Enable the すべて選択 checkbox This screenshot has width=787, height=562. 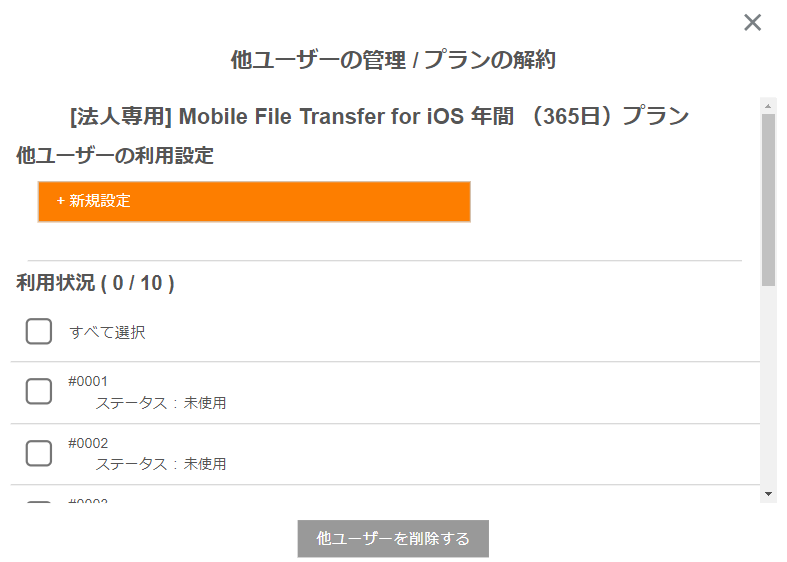[39, 331]
